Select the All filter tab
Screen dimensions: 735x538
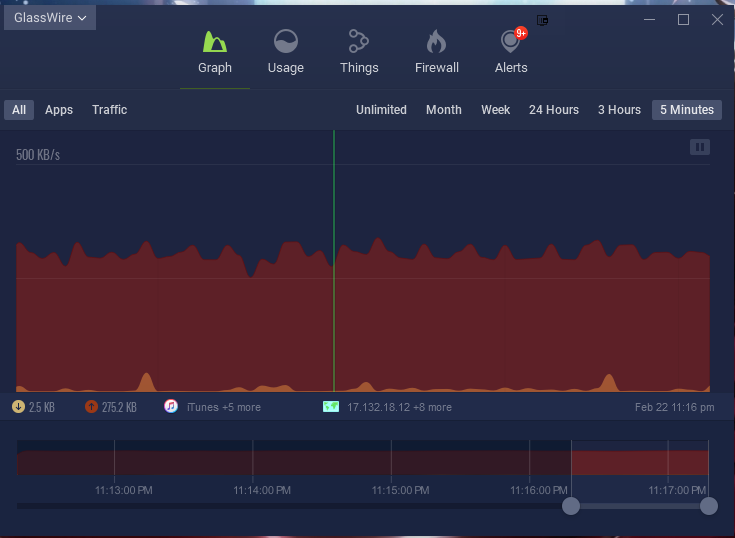pyautogui.click(x=19, y=110)
